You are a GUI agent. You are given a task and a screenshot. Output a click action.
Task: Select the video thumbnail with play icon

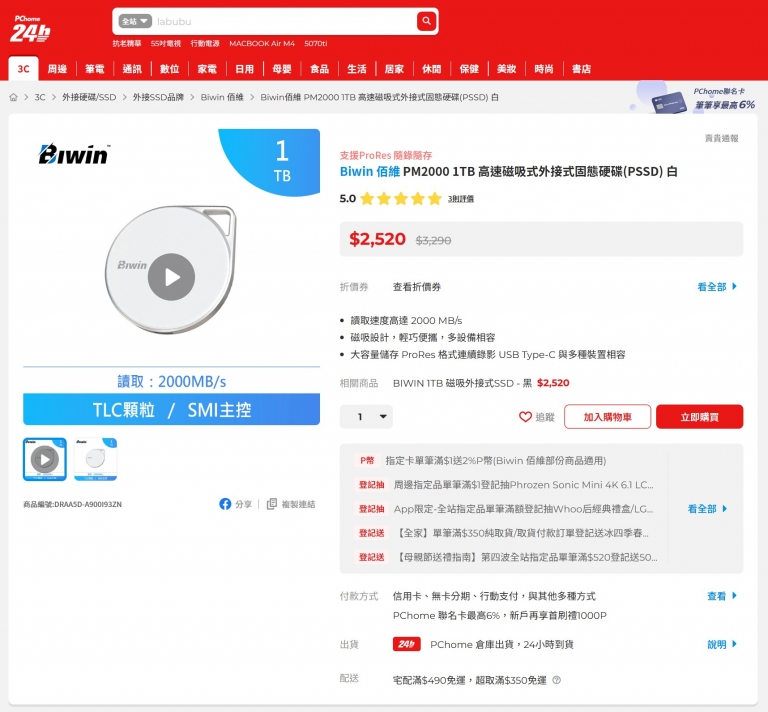[x=45, y=459]
